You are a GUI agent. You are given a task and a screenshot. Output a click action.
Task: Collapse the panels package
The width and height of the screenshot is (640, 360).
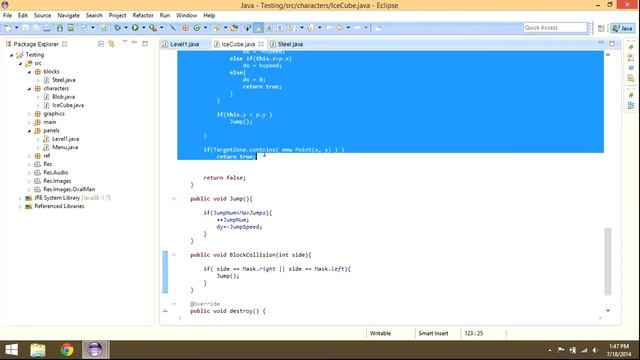(x=29, y=131)
